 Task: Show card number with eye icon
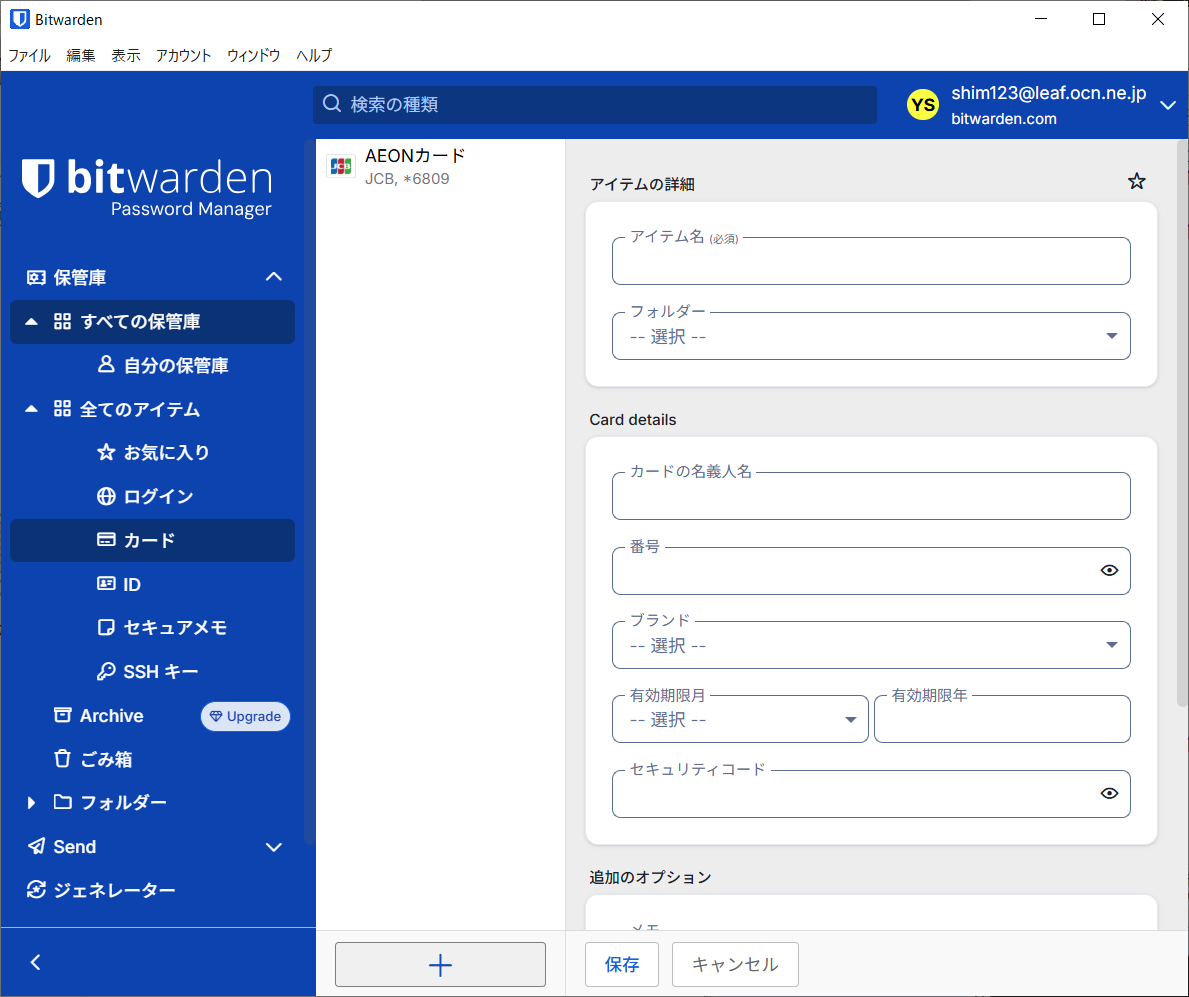click(1108, 571)
